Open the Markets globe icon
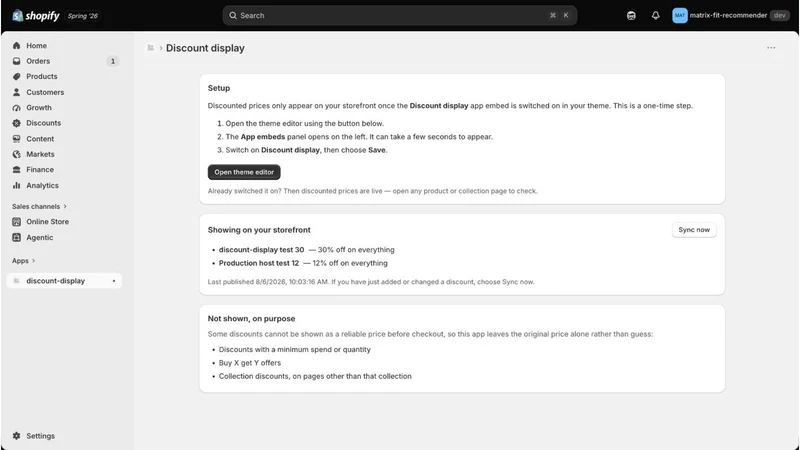 (x=16, y=154)
